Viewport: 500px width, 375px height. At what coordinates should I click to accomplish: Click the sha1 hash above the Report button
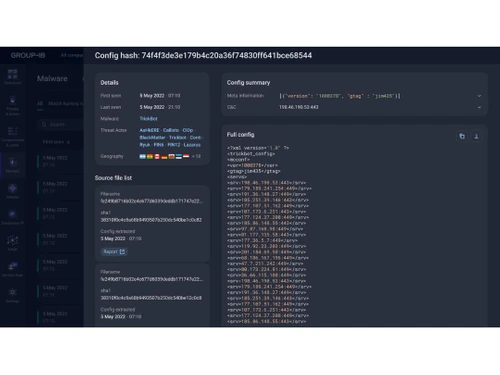coord(151,220)
